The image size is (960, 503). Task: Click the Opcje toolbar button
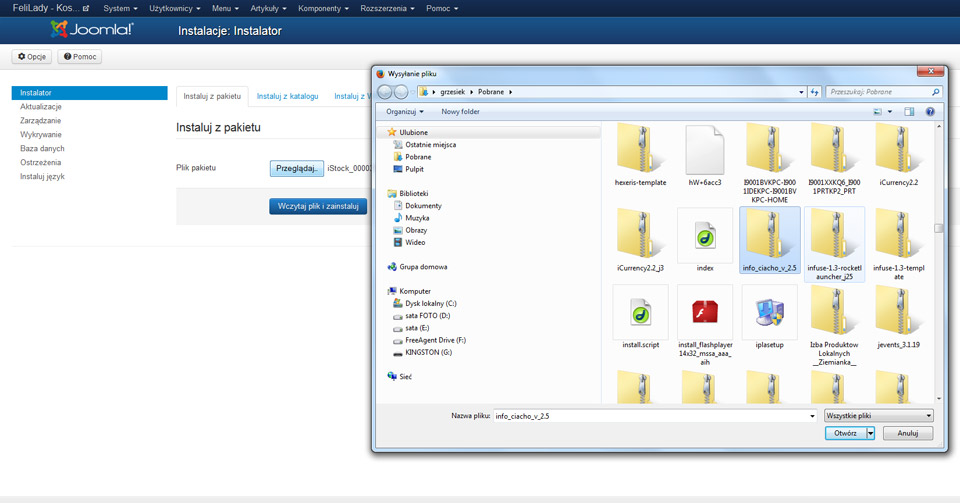coord(32,56)
